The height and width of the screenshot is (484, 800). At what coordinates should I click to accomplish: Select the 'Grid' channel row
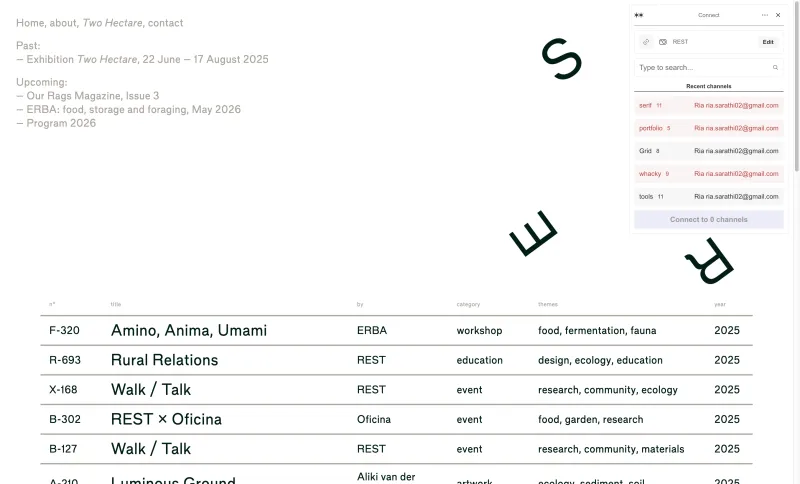tap(709, 151)
